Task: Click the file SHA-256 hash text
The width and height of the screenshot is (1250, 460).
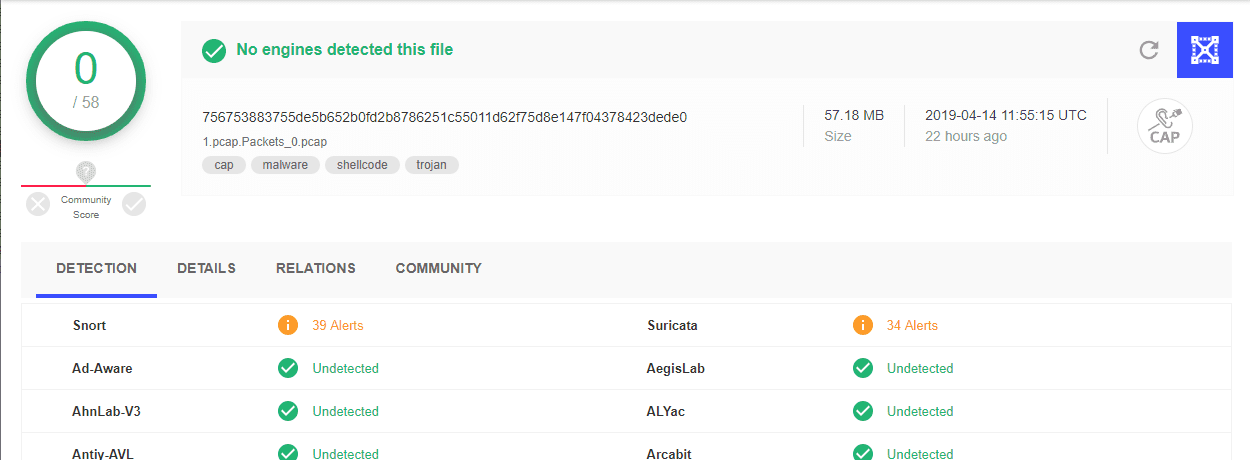Action: point(444,117)
